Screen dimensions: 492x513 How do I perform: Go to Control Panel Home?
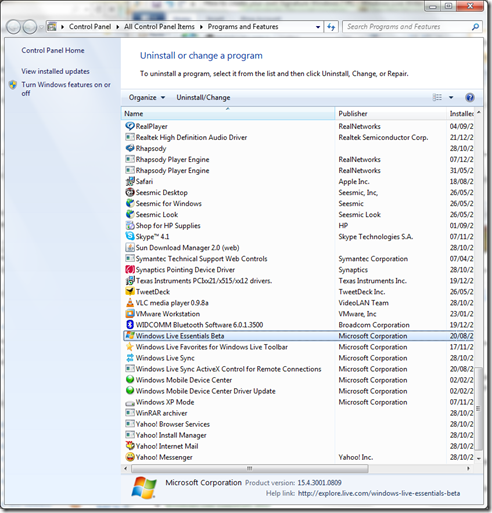pyautogui.click(x=53, y=50)
